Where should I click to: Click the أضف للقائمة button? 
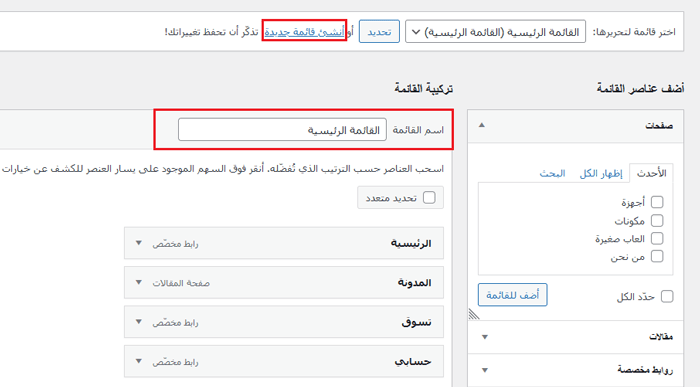click(512, 295)
